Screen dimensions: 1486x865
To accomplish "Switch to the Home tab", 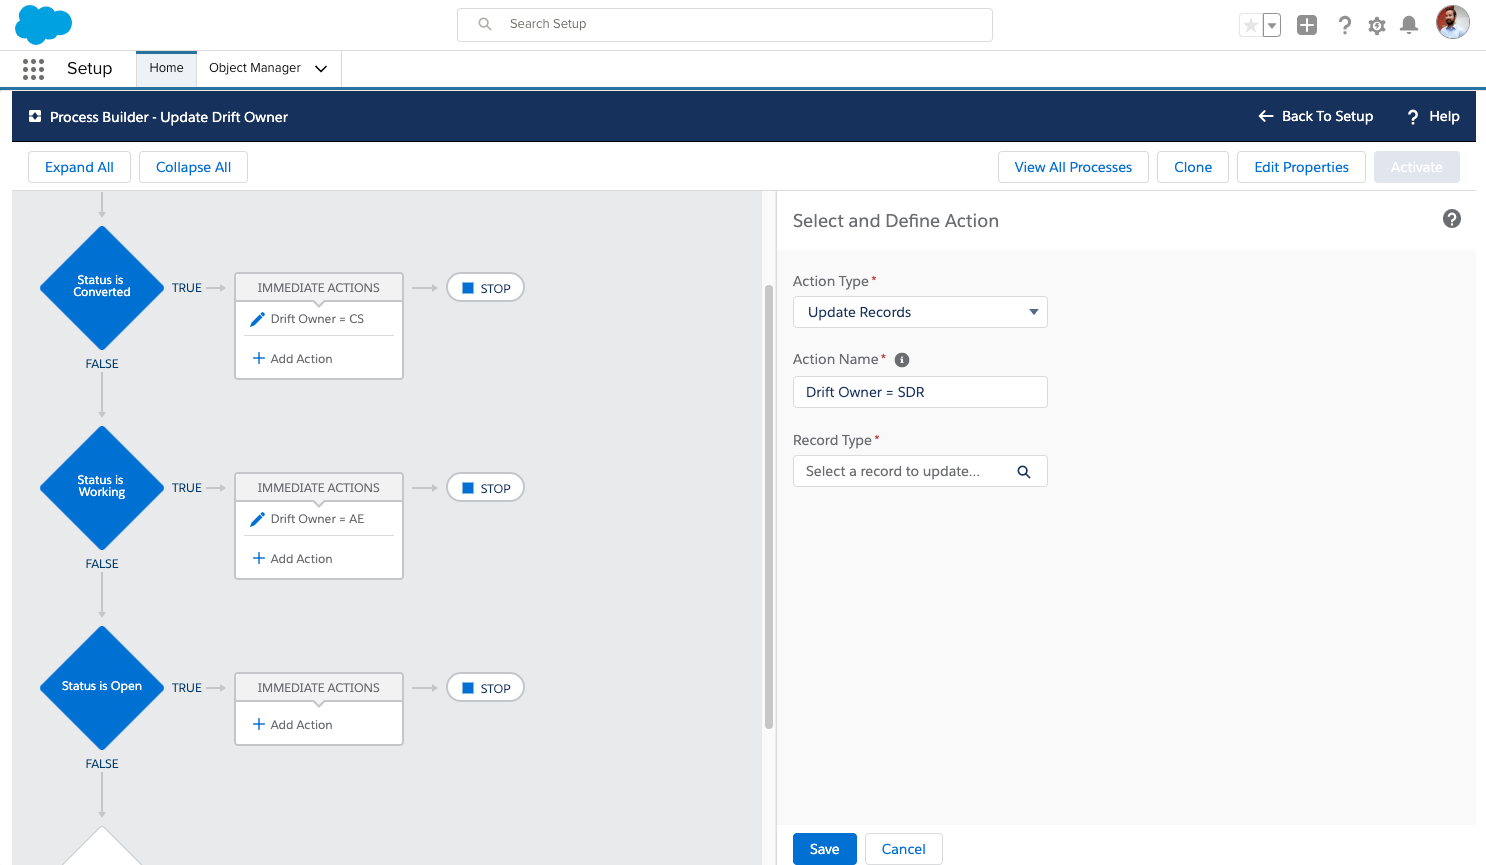I will pos(166,68).
